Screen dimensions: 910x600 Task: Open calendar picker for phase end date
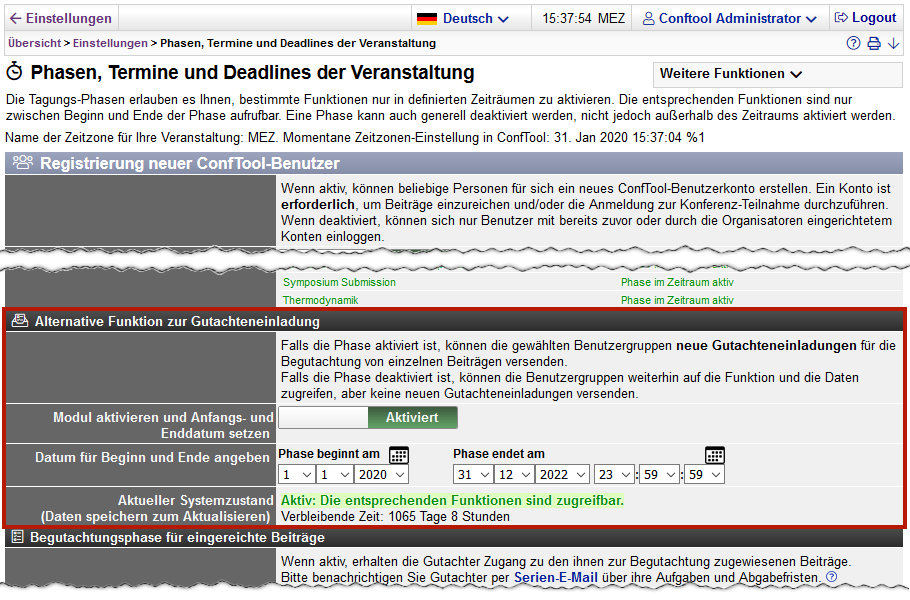coord(714,455)
